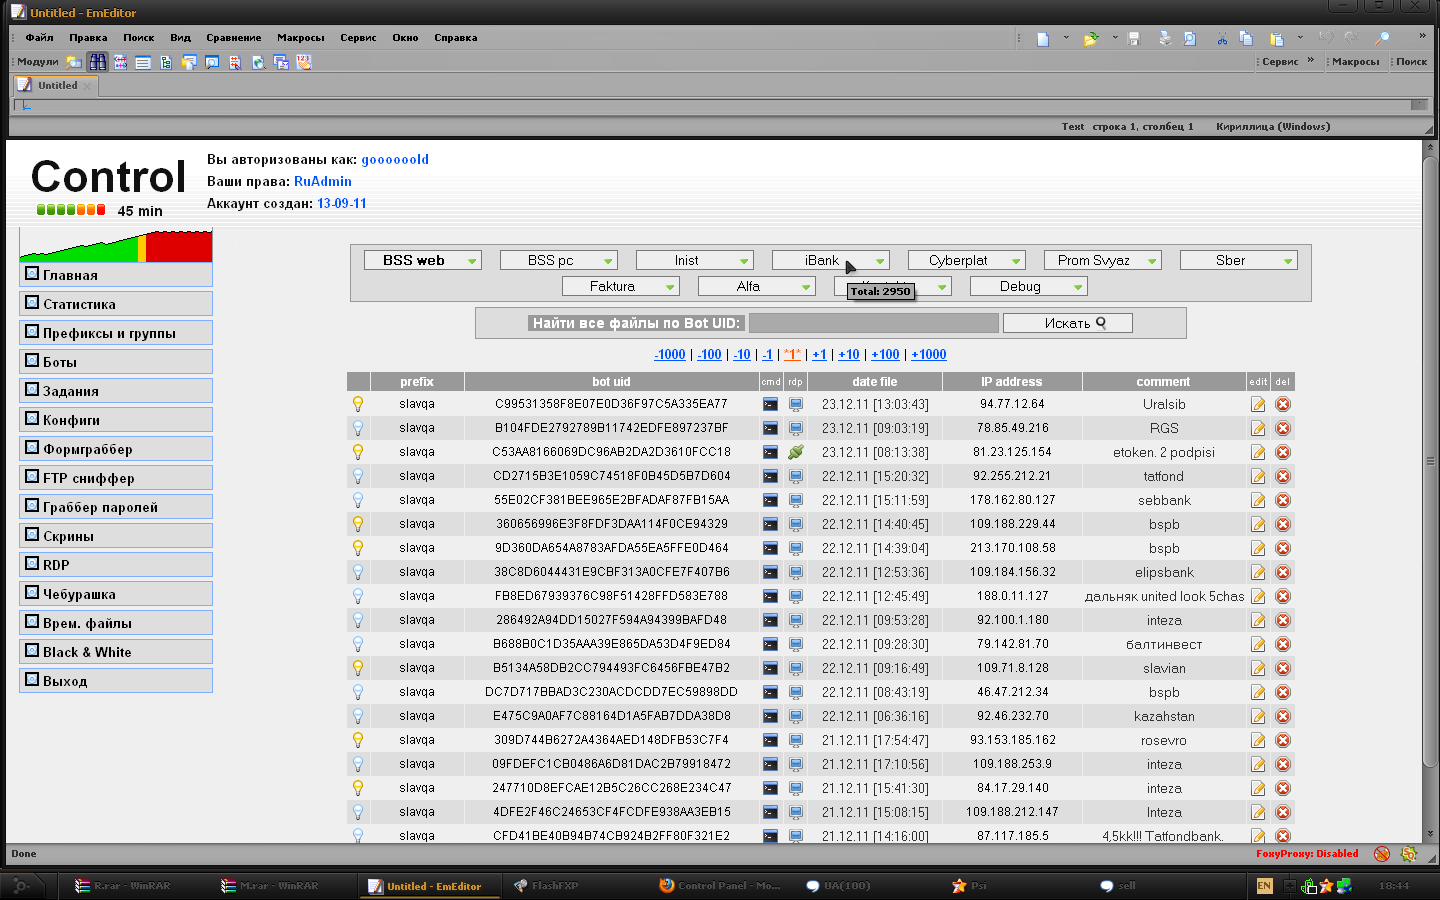Image resolution: width=1440 pixels, height=900 pixels.
Task: Click the goooooold username link
Action: pyautogui.click(x=395, y=159)
